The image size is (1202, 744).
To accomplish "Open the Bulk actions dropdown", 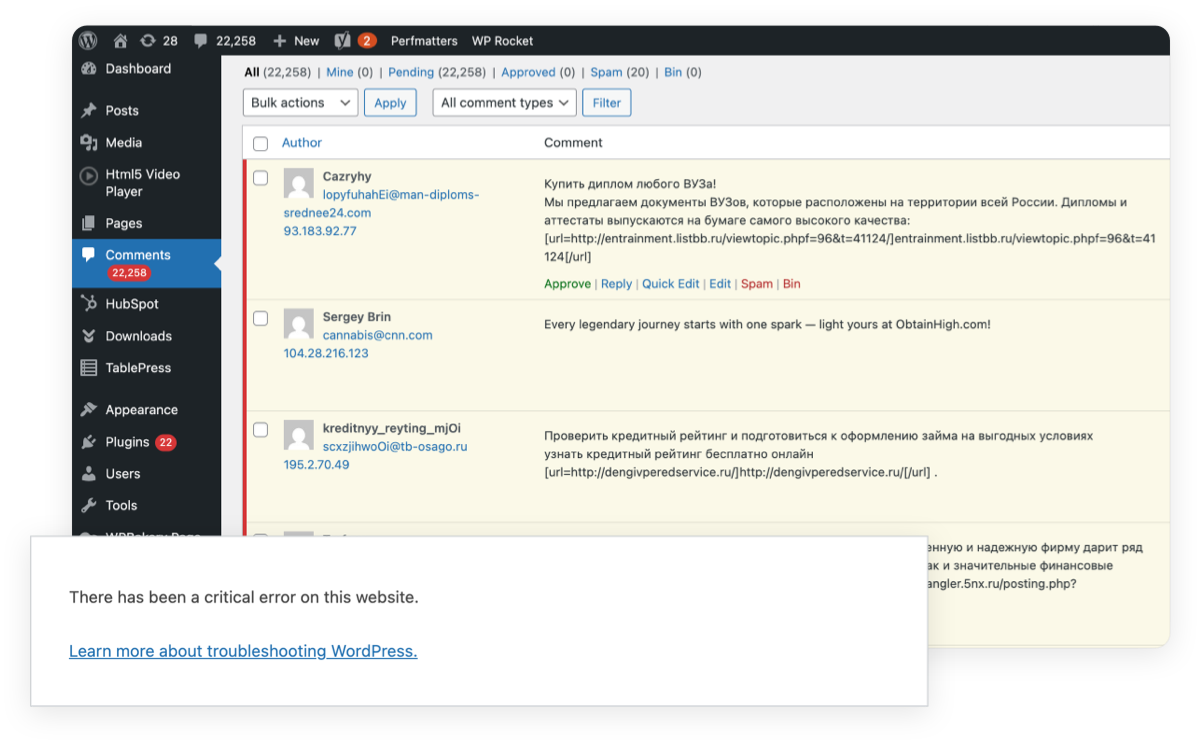I will coord(300,103).
